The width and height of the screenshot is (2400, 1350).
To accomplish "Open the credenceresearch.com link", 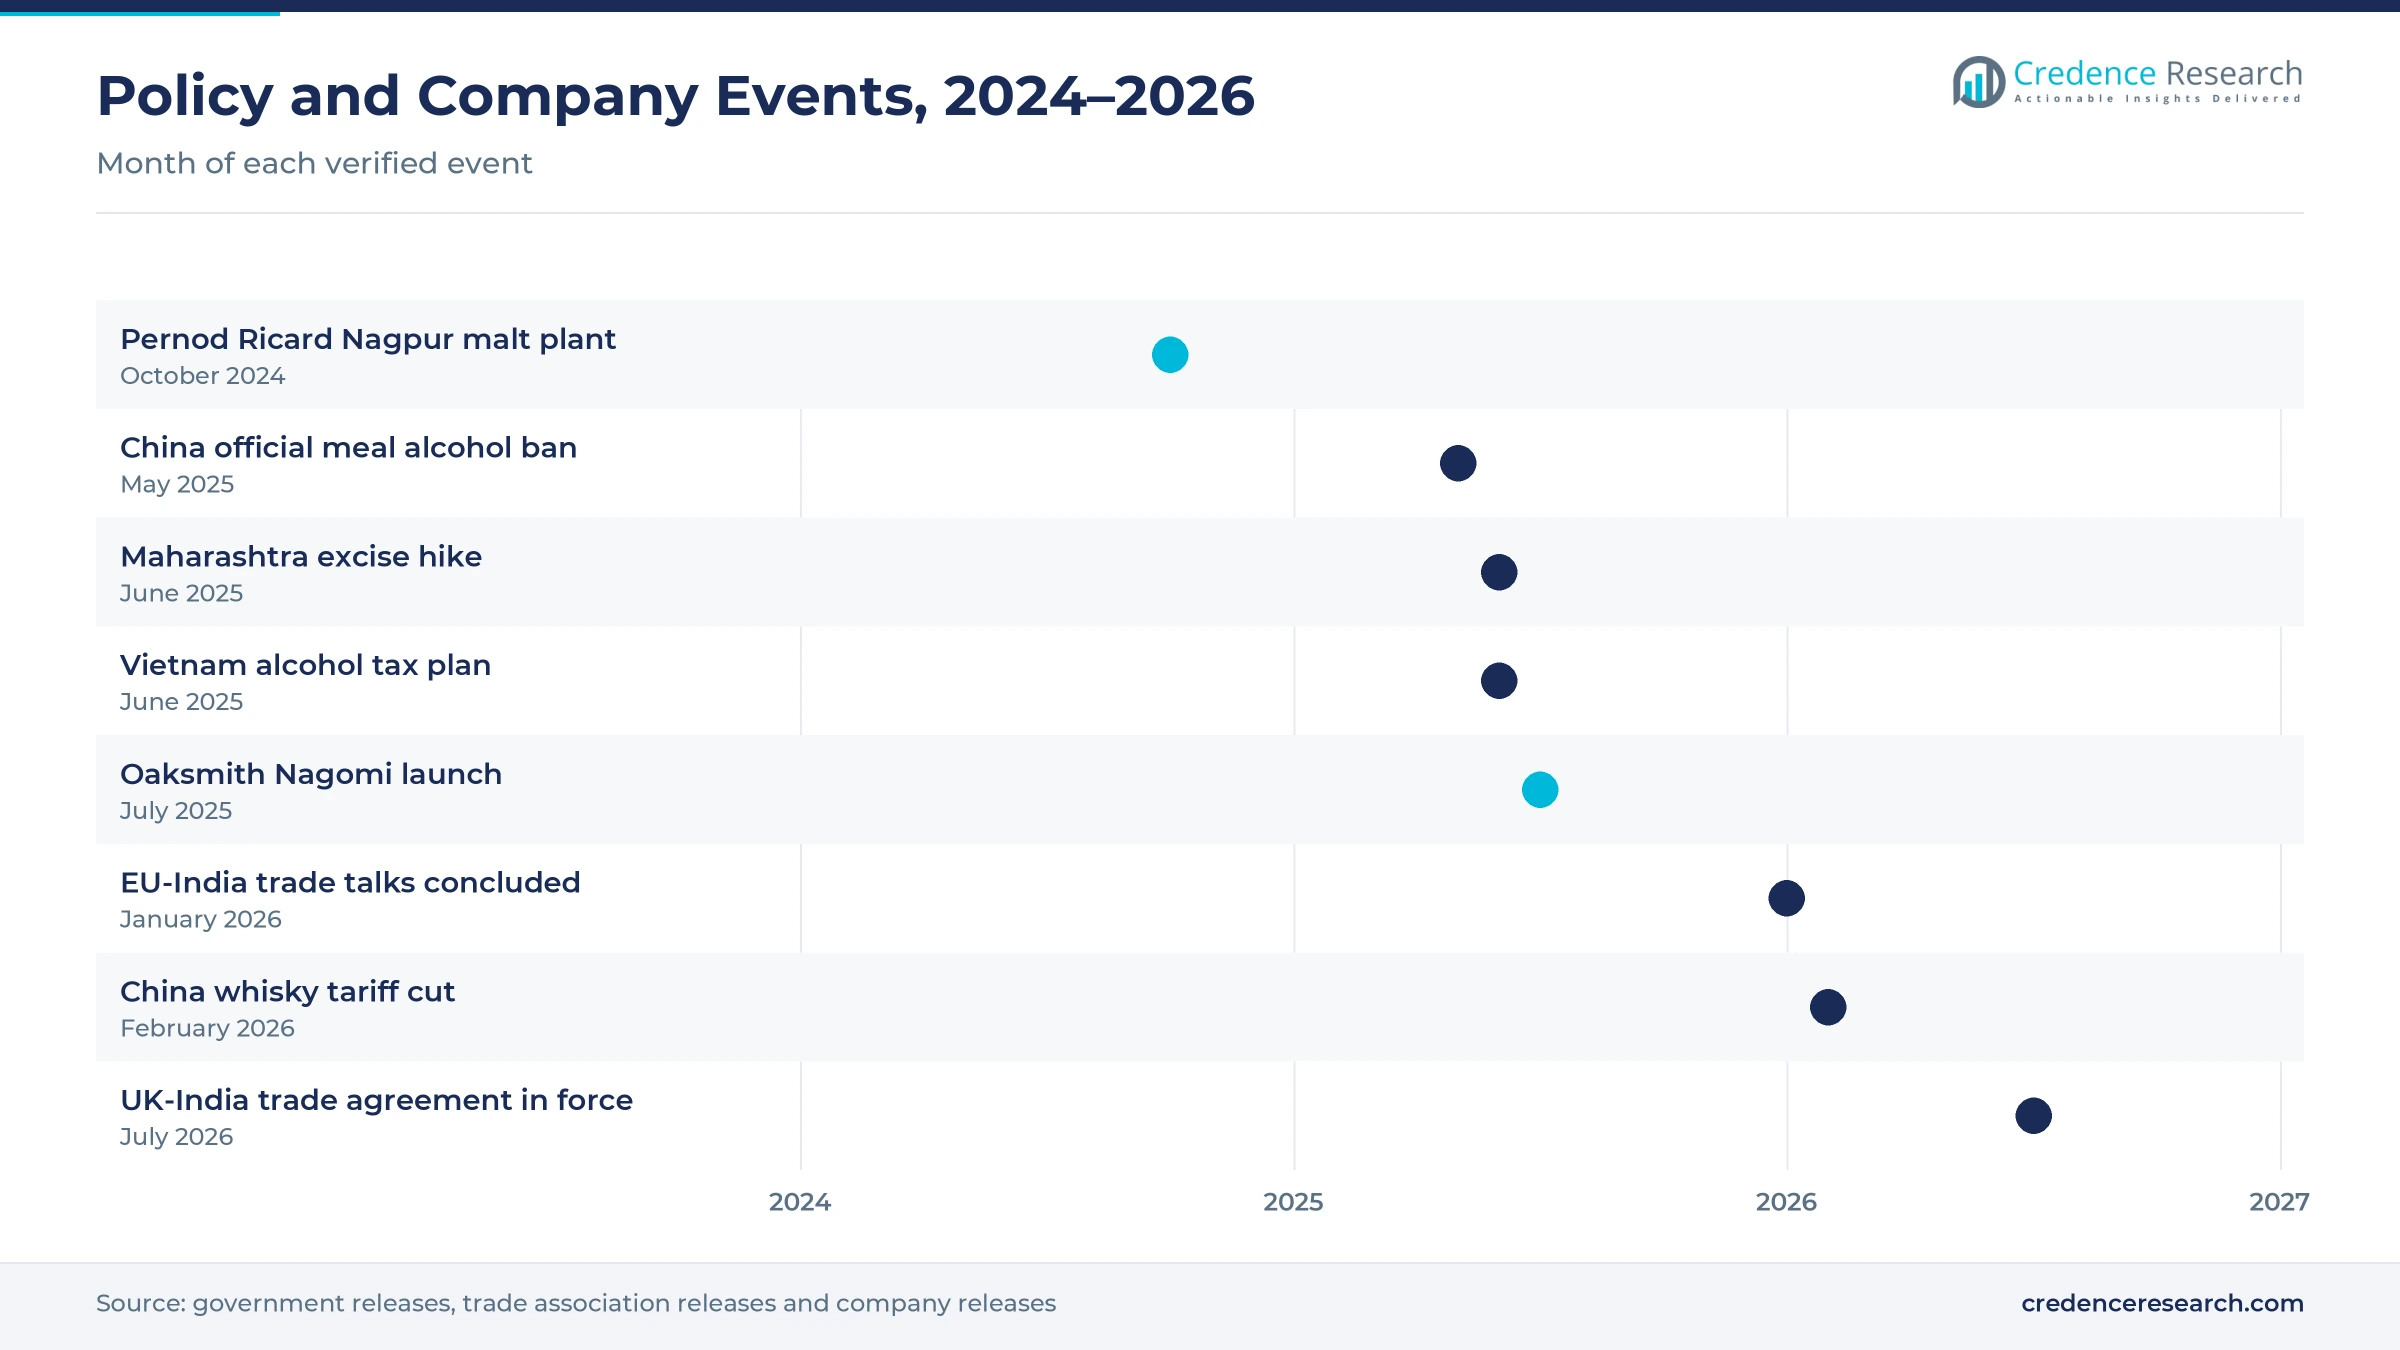I will (x=2162, y=1303).
